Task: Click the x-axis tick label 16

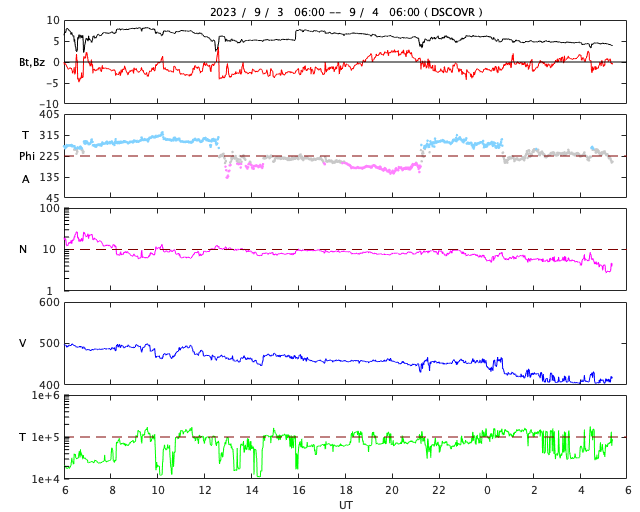Action: (x=299, y=490)
